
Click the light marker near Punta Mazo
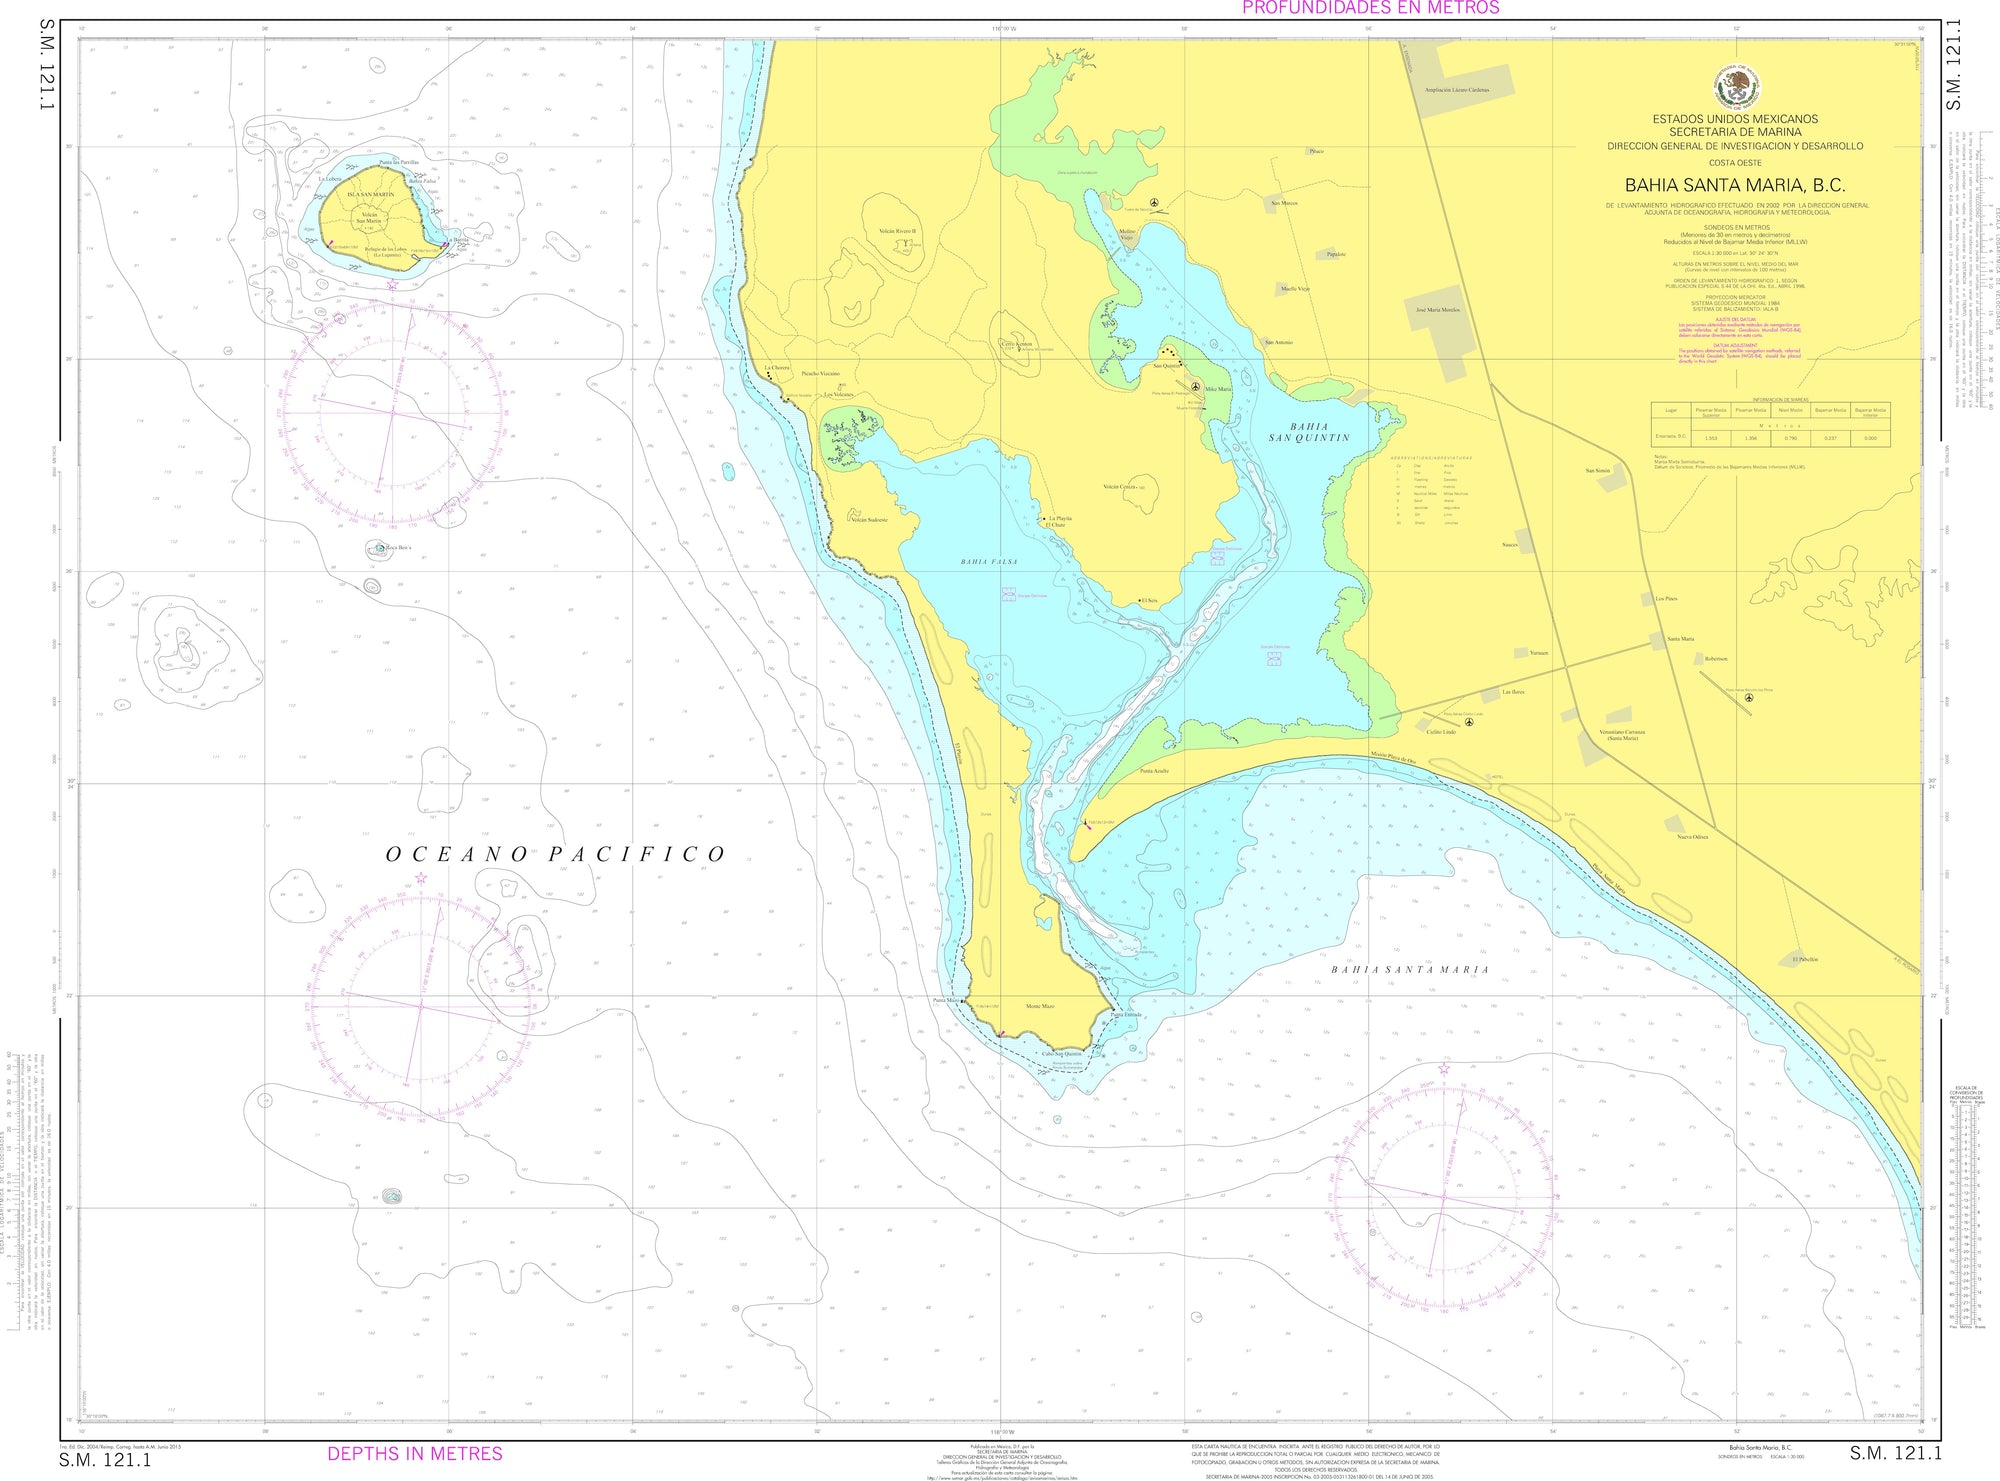963,1001
